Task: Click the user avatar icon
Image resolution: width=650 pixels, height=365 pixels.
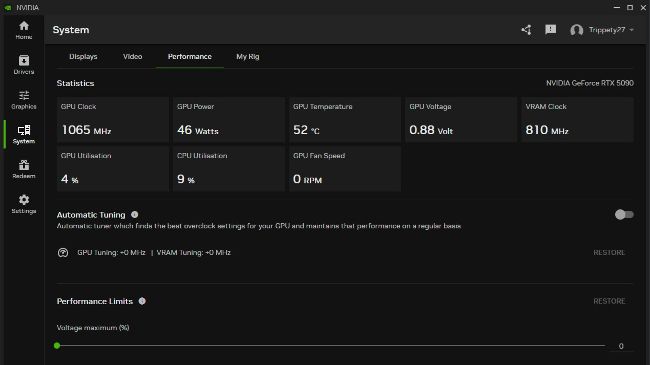Action: (576, 30)
